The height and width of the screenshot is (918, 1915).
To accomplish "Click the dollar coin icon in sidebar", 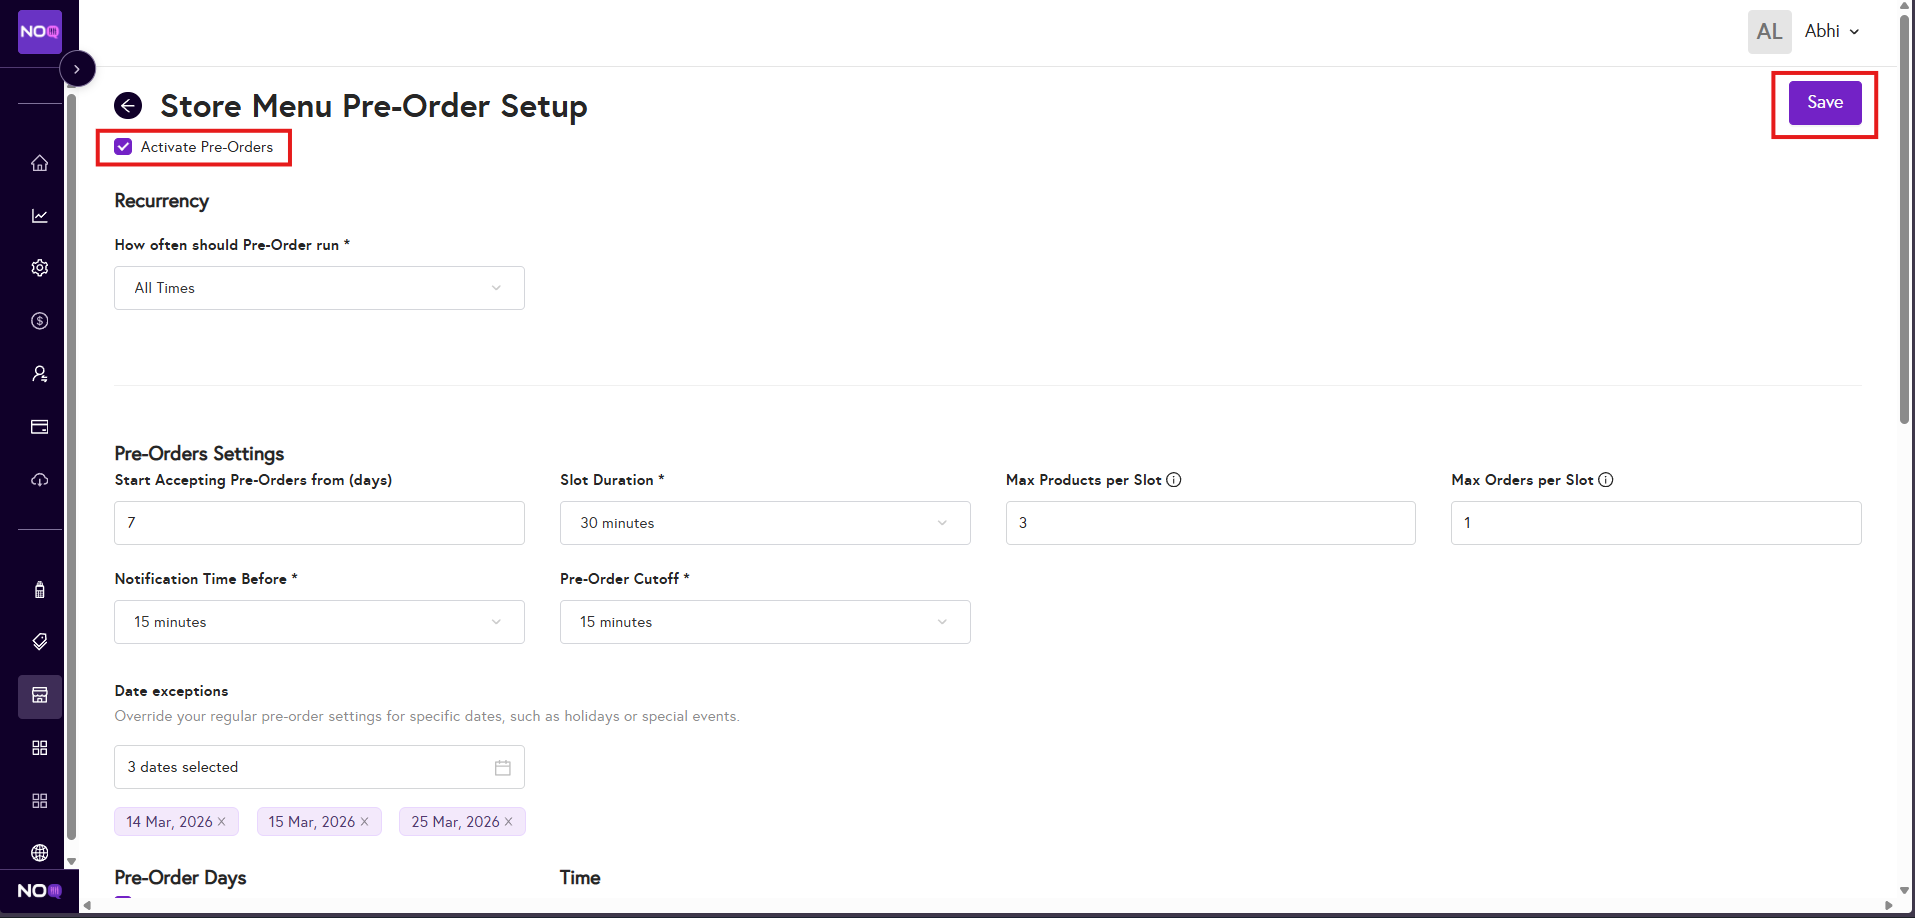I will 40,321.
